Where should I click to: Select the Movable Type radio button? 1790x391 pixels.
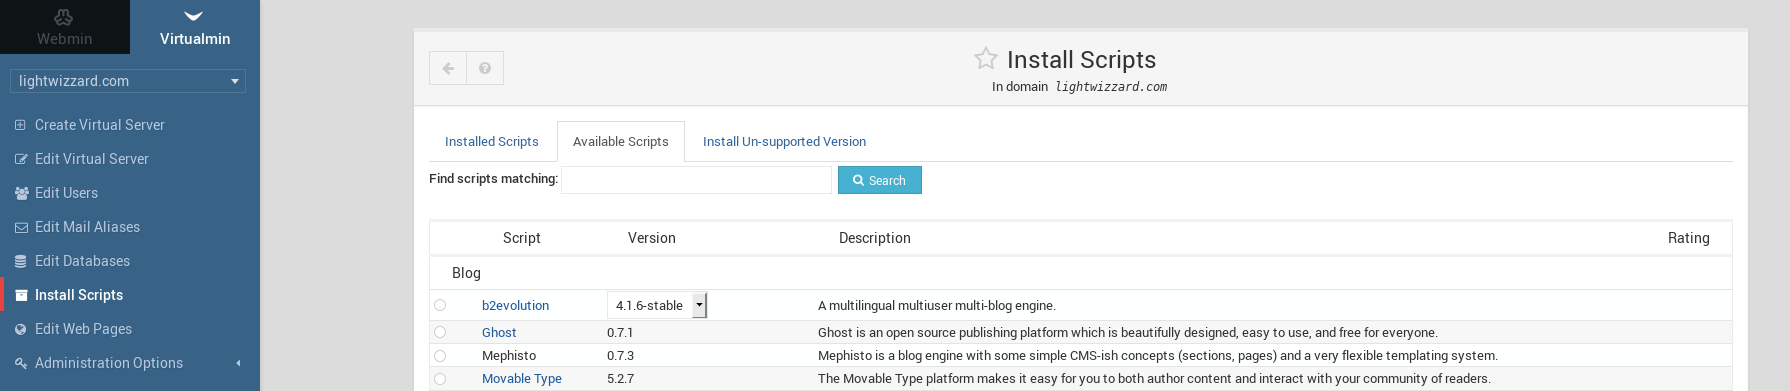click(440, 378)
